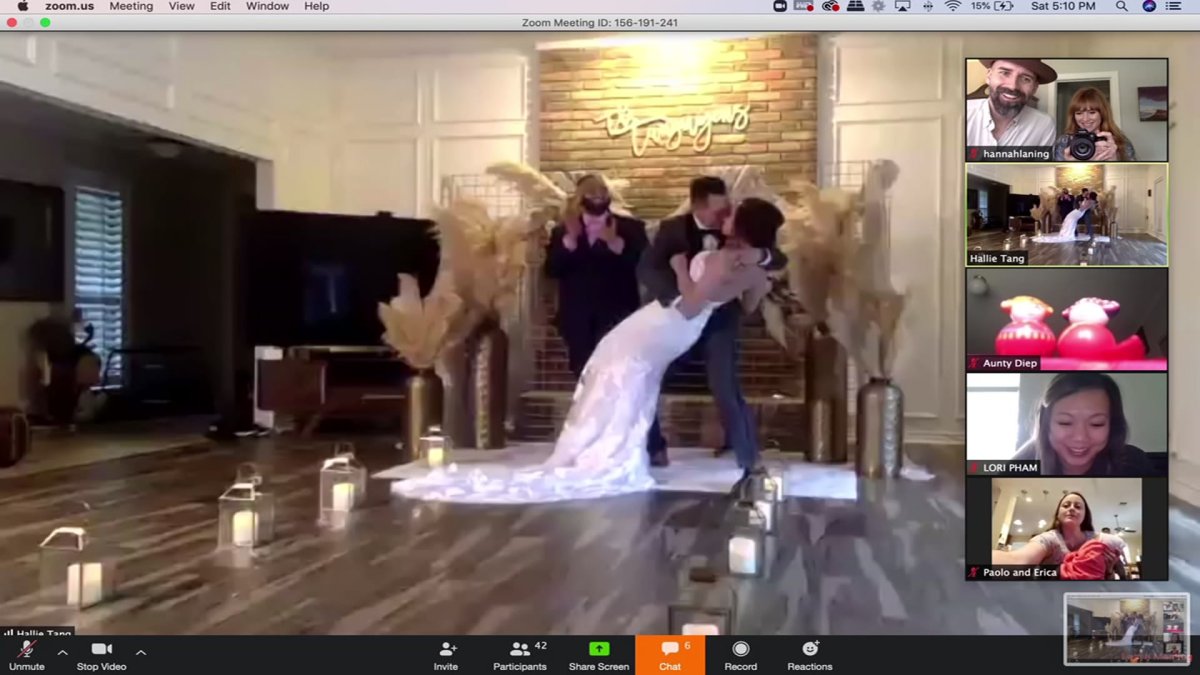Expand audio options next to Unmute
Image resolution: width=1200 pixels, height=675 pixels.
point(63,651)
